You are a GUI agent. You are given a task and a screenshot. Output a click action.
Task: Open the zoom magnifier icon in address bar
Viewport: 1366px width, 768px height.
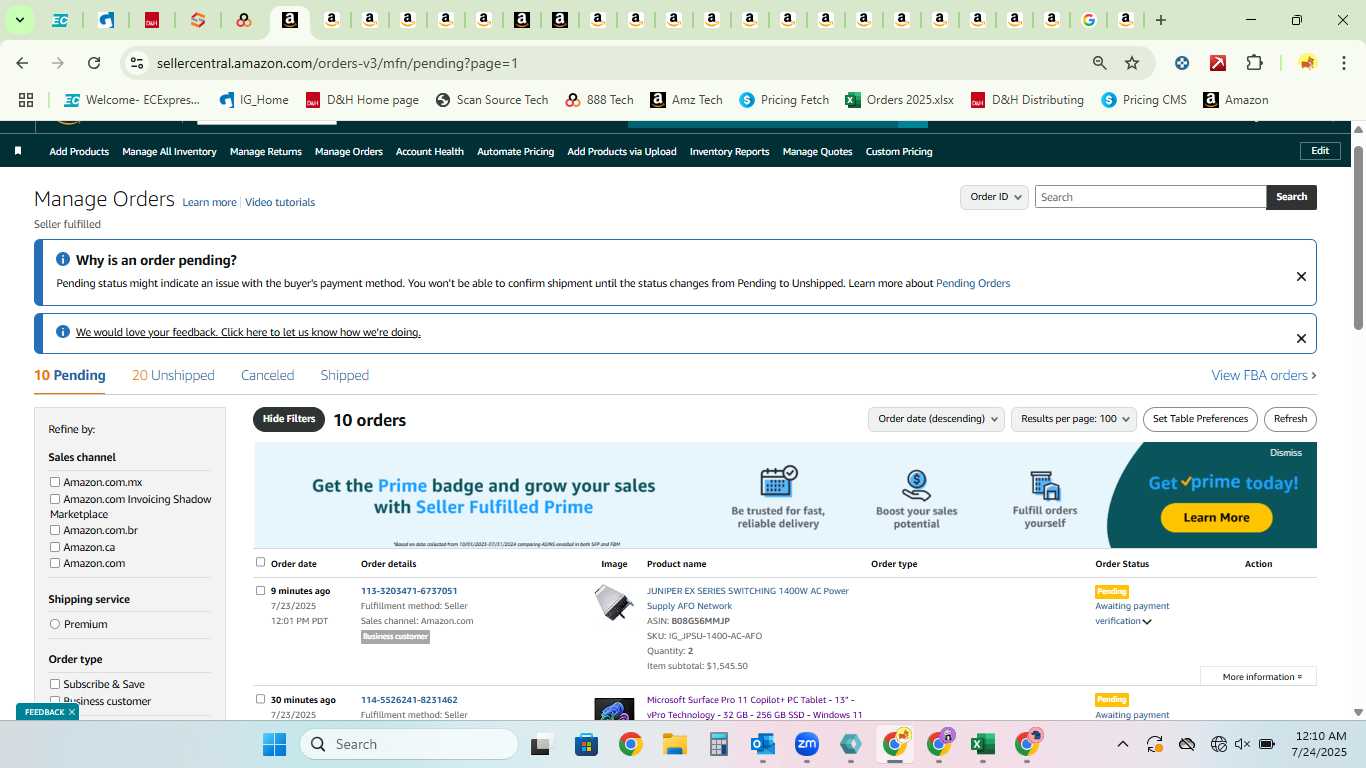[x=1100, y=63]
